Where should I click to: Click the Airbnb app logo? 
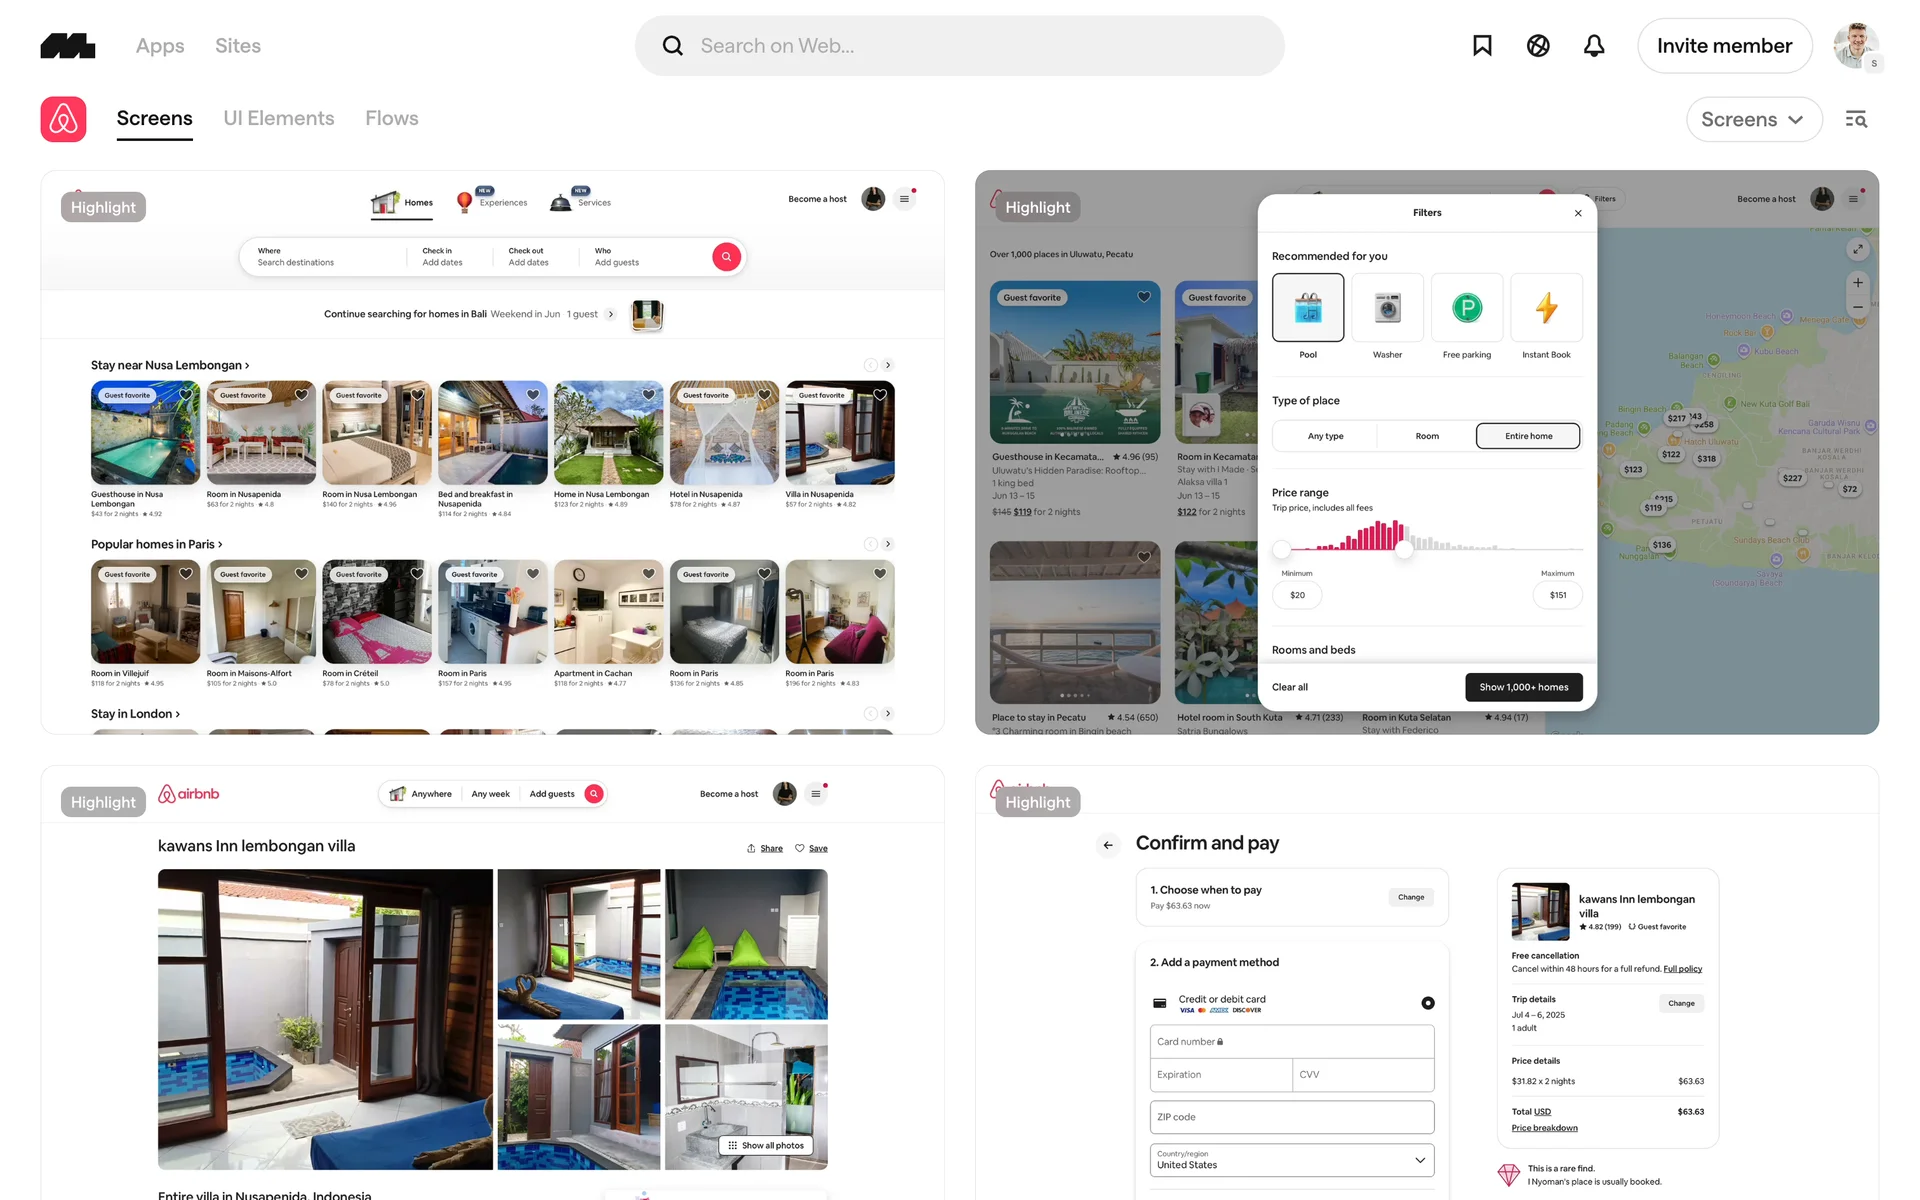click(x=63, y=119)
